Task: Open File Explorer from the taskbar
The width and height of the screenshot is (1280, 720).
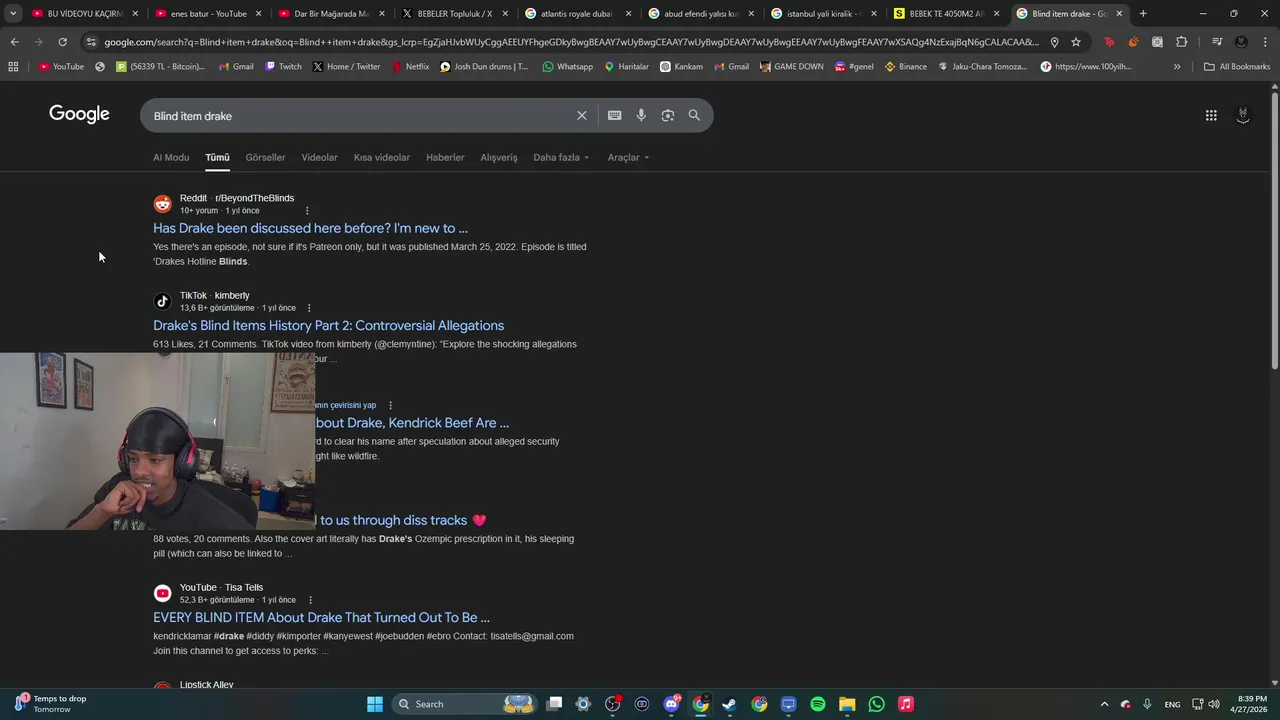Action: pyautogui.click(x=847, y=704)
